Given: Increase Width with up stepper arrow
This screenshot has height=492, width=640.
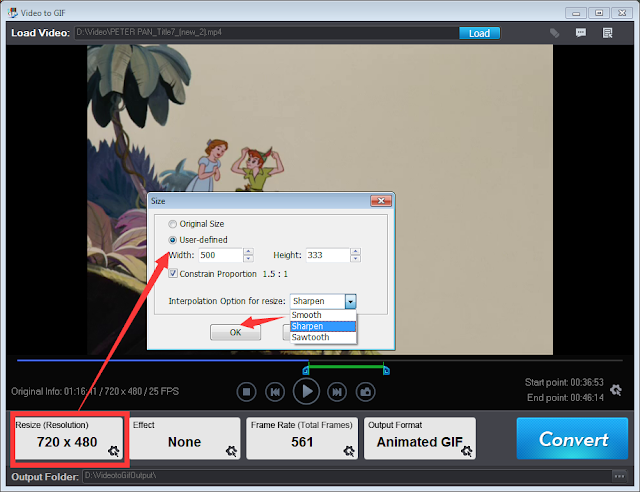Looking at the screenshot, I should [248, 252].
